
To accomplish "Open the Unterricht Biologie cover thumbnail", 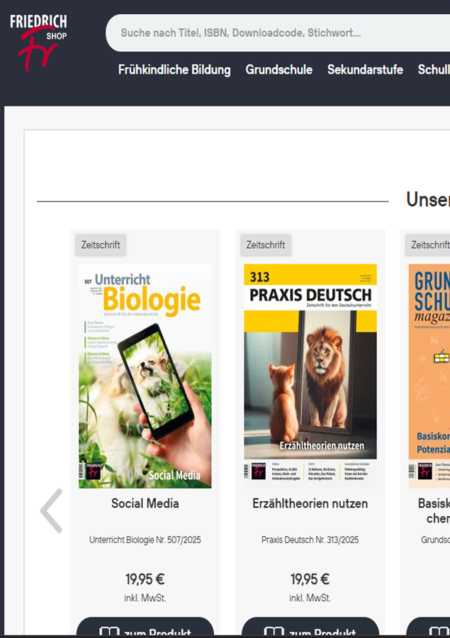I will [145, 376].
